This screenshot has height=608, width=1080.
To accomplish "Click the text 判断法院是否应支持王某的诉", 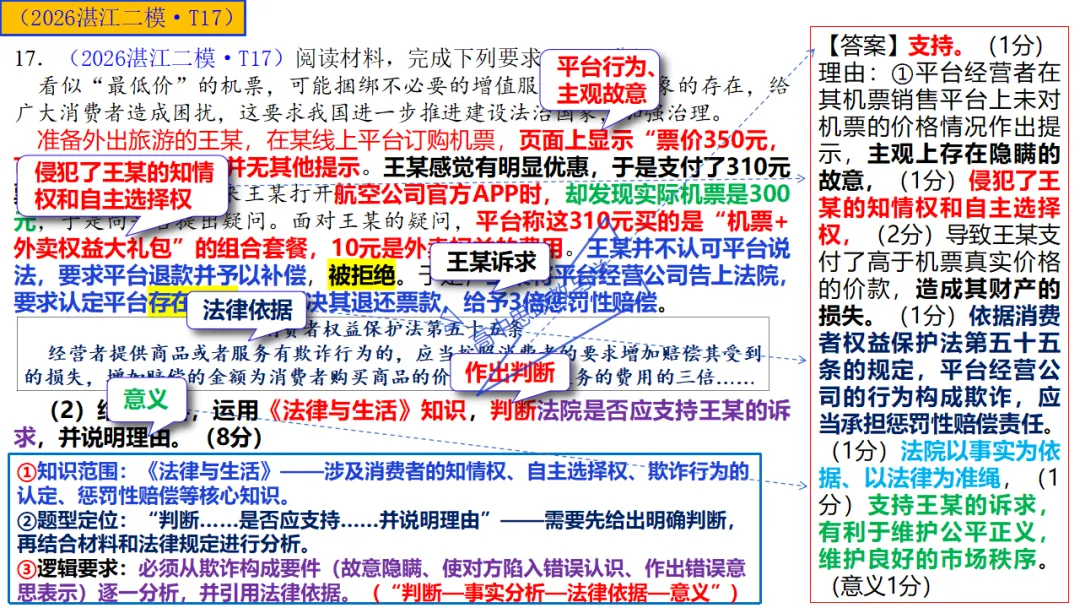I will point(641,411).
